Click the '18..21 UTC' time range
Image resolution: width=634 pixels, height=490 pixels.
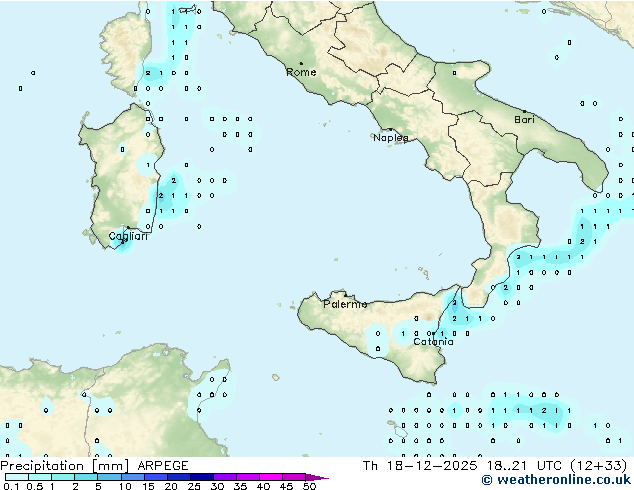click(524, 466)
